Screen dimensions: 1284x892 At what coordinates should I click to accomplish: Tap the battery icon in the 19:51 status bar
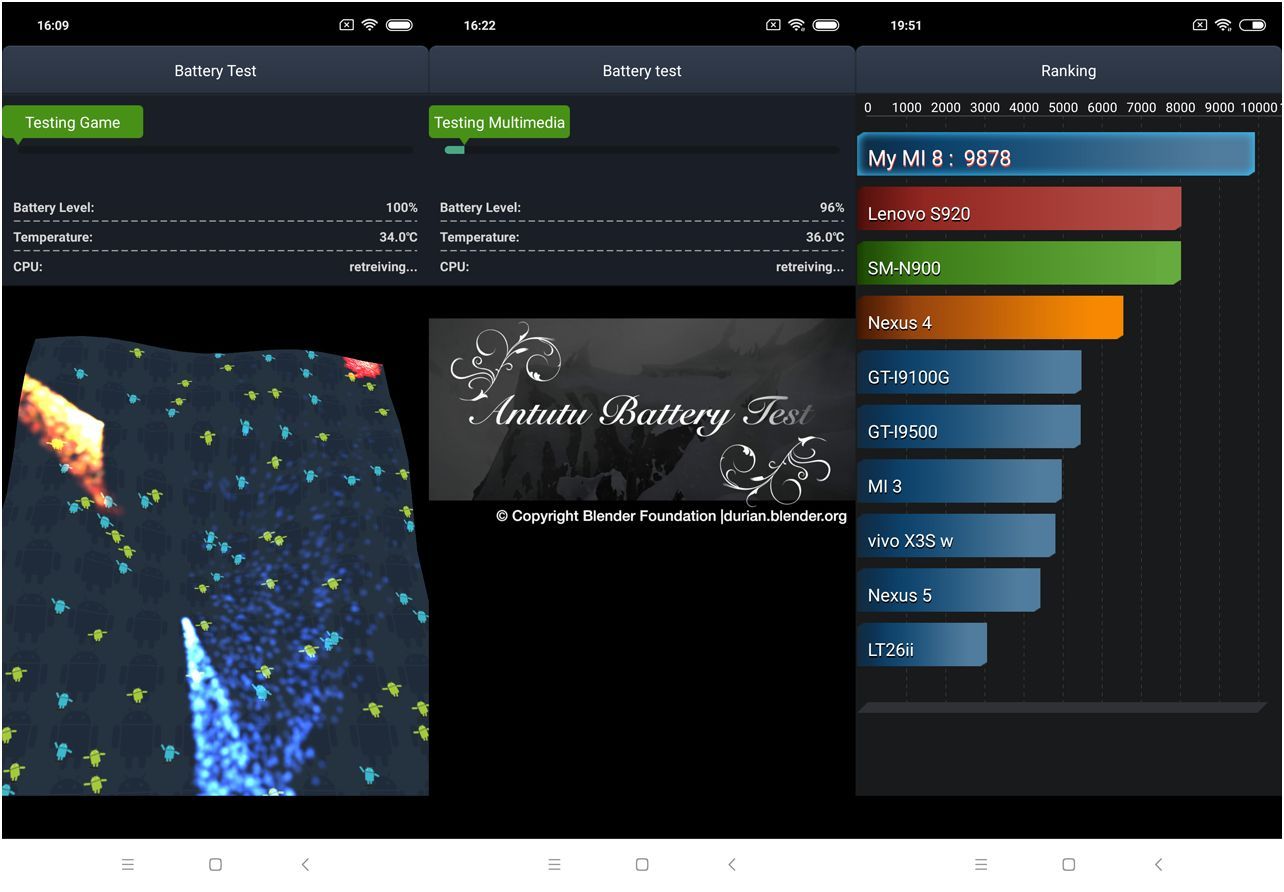1252,25
